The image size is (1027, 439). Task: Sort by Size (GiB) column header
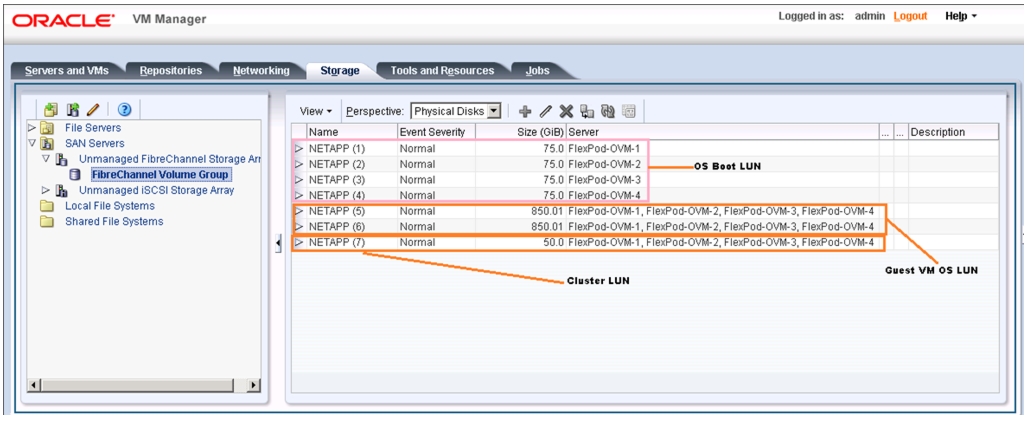521,132
